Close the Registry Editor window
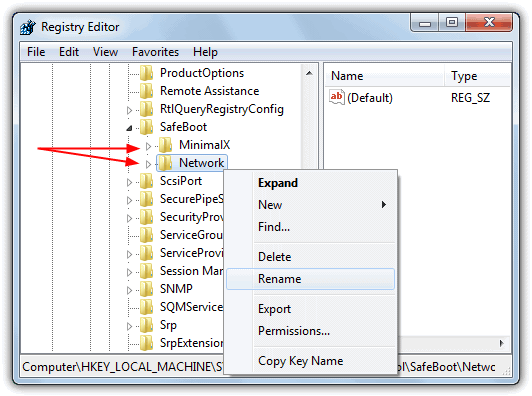 point(489,23)
